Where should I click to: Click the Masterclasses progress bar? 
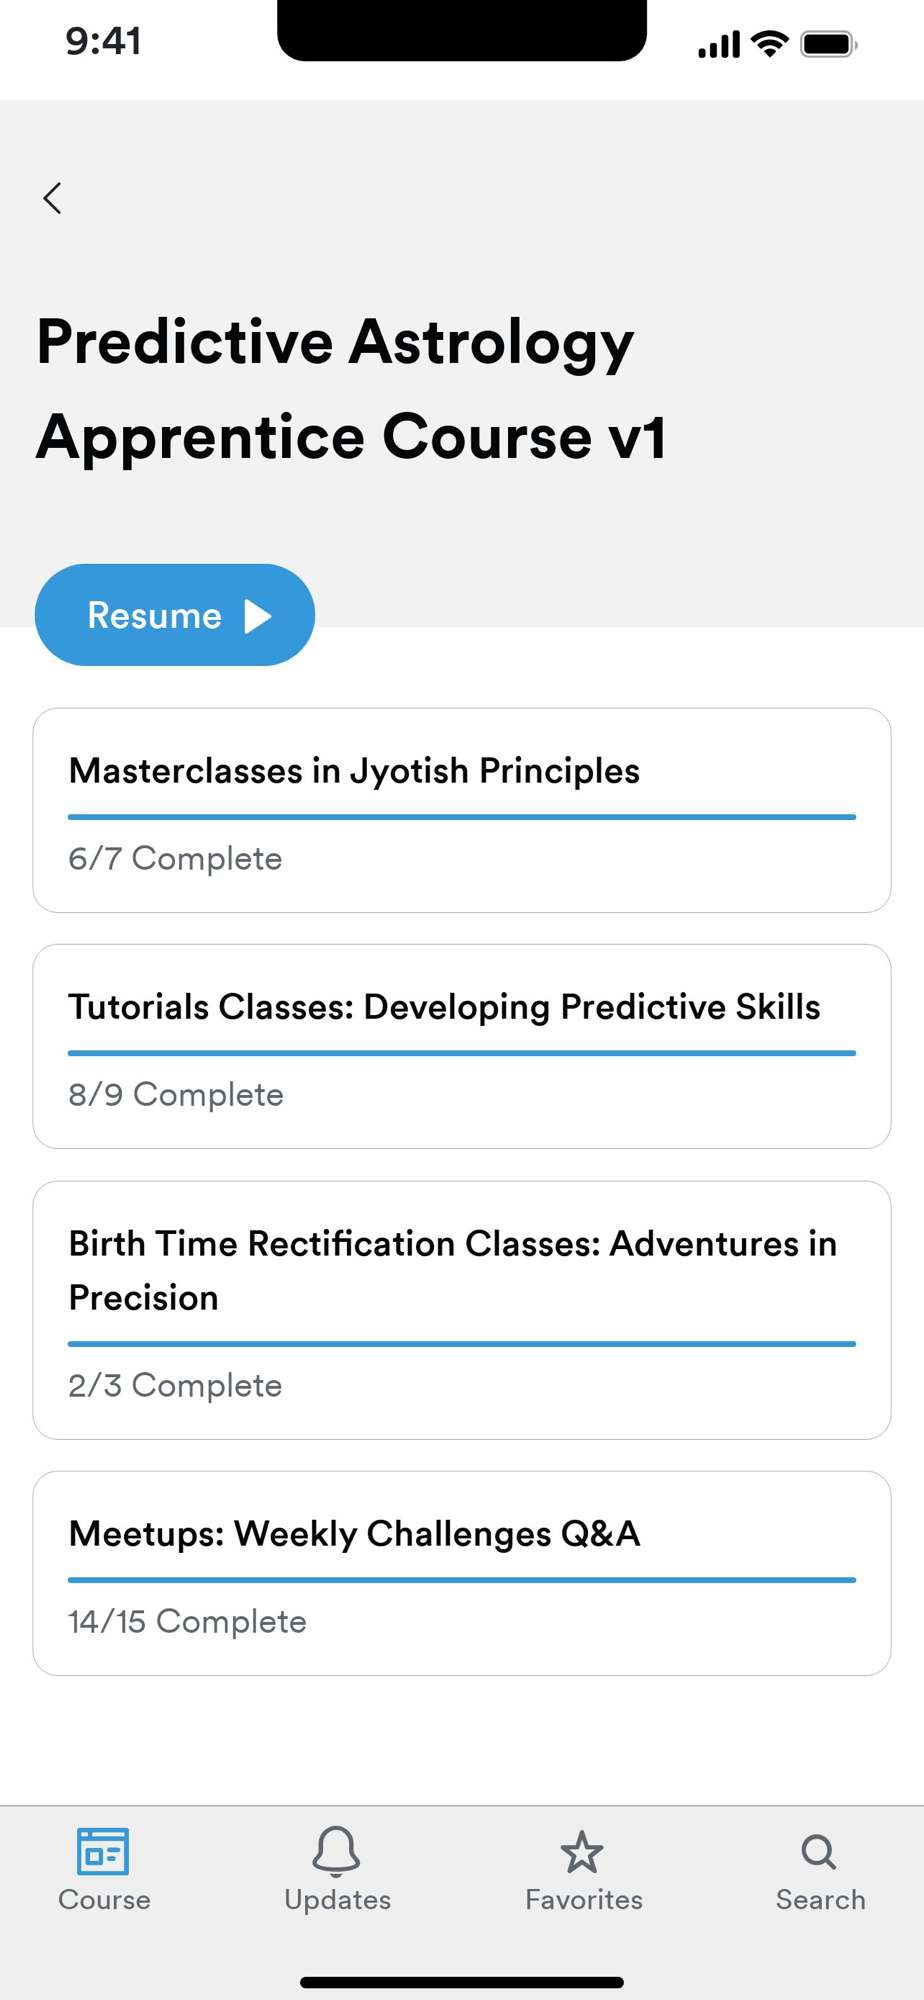[462, 817]
